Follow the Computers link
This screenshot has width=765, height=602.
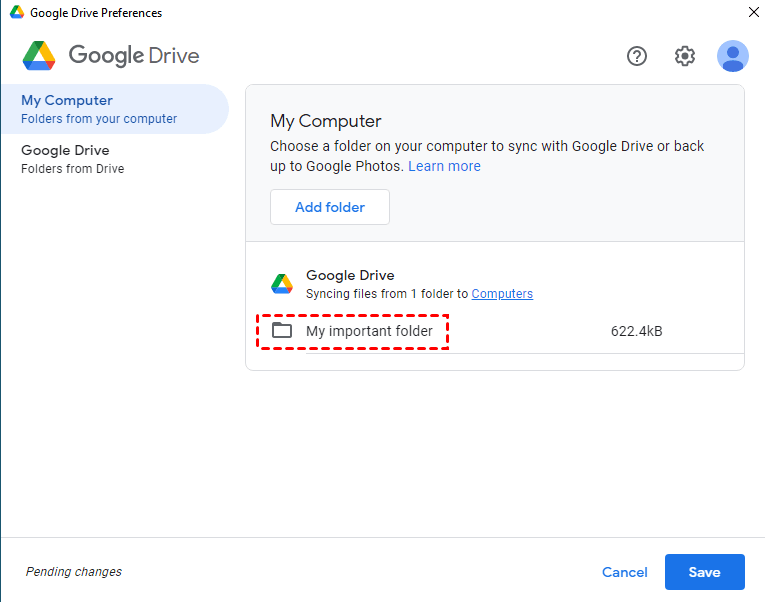coord(502,294)
